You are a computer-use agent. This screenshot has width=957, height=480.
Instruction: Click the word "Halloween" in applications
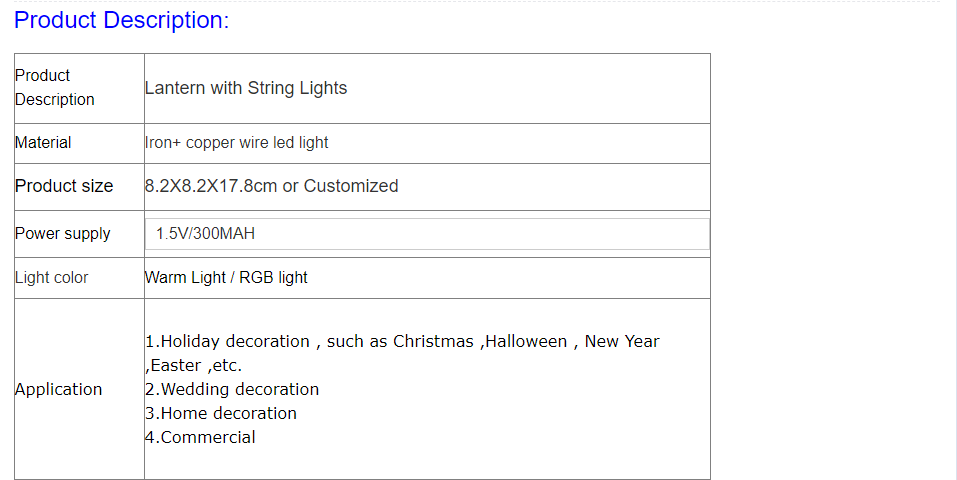[525, 342]
